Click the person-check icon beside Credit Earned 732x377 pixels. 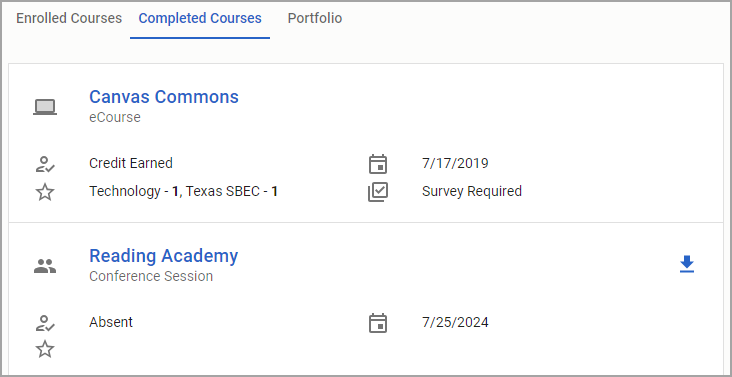click(45, 164)
